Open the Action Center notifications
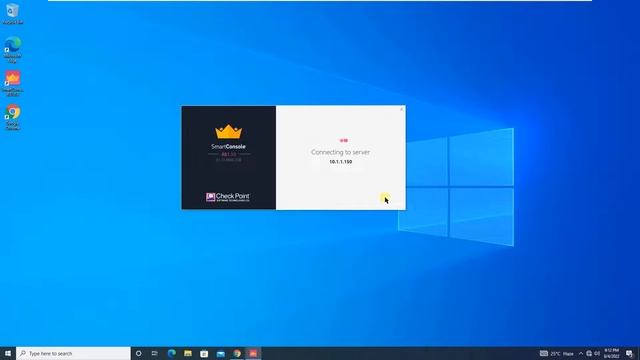Screen dimensions: 640x360 [x=629, y=353]
